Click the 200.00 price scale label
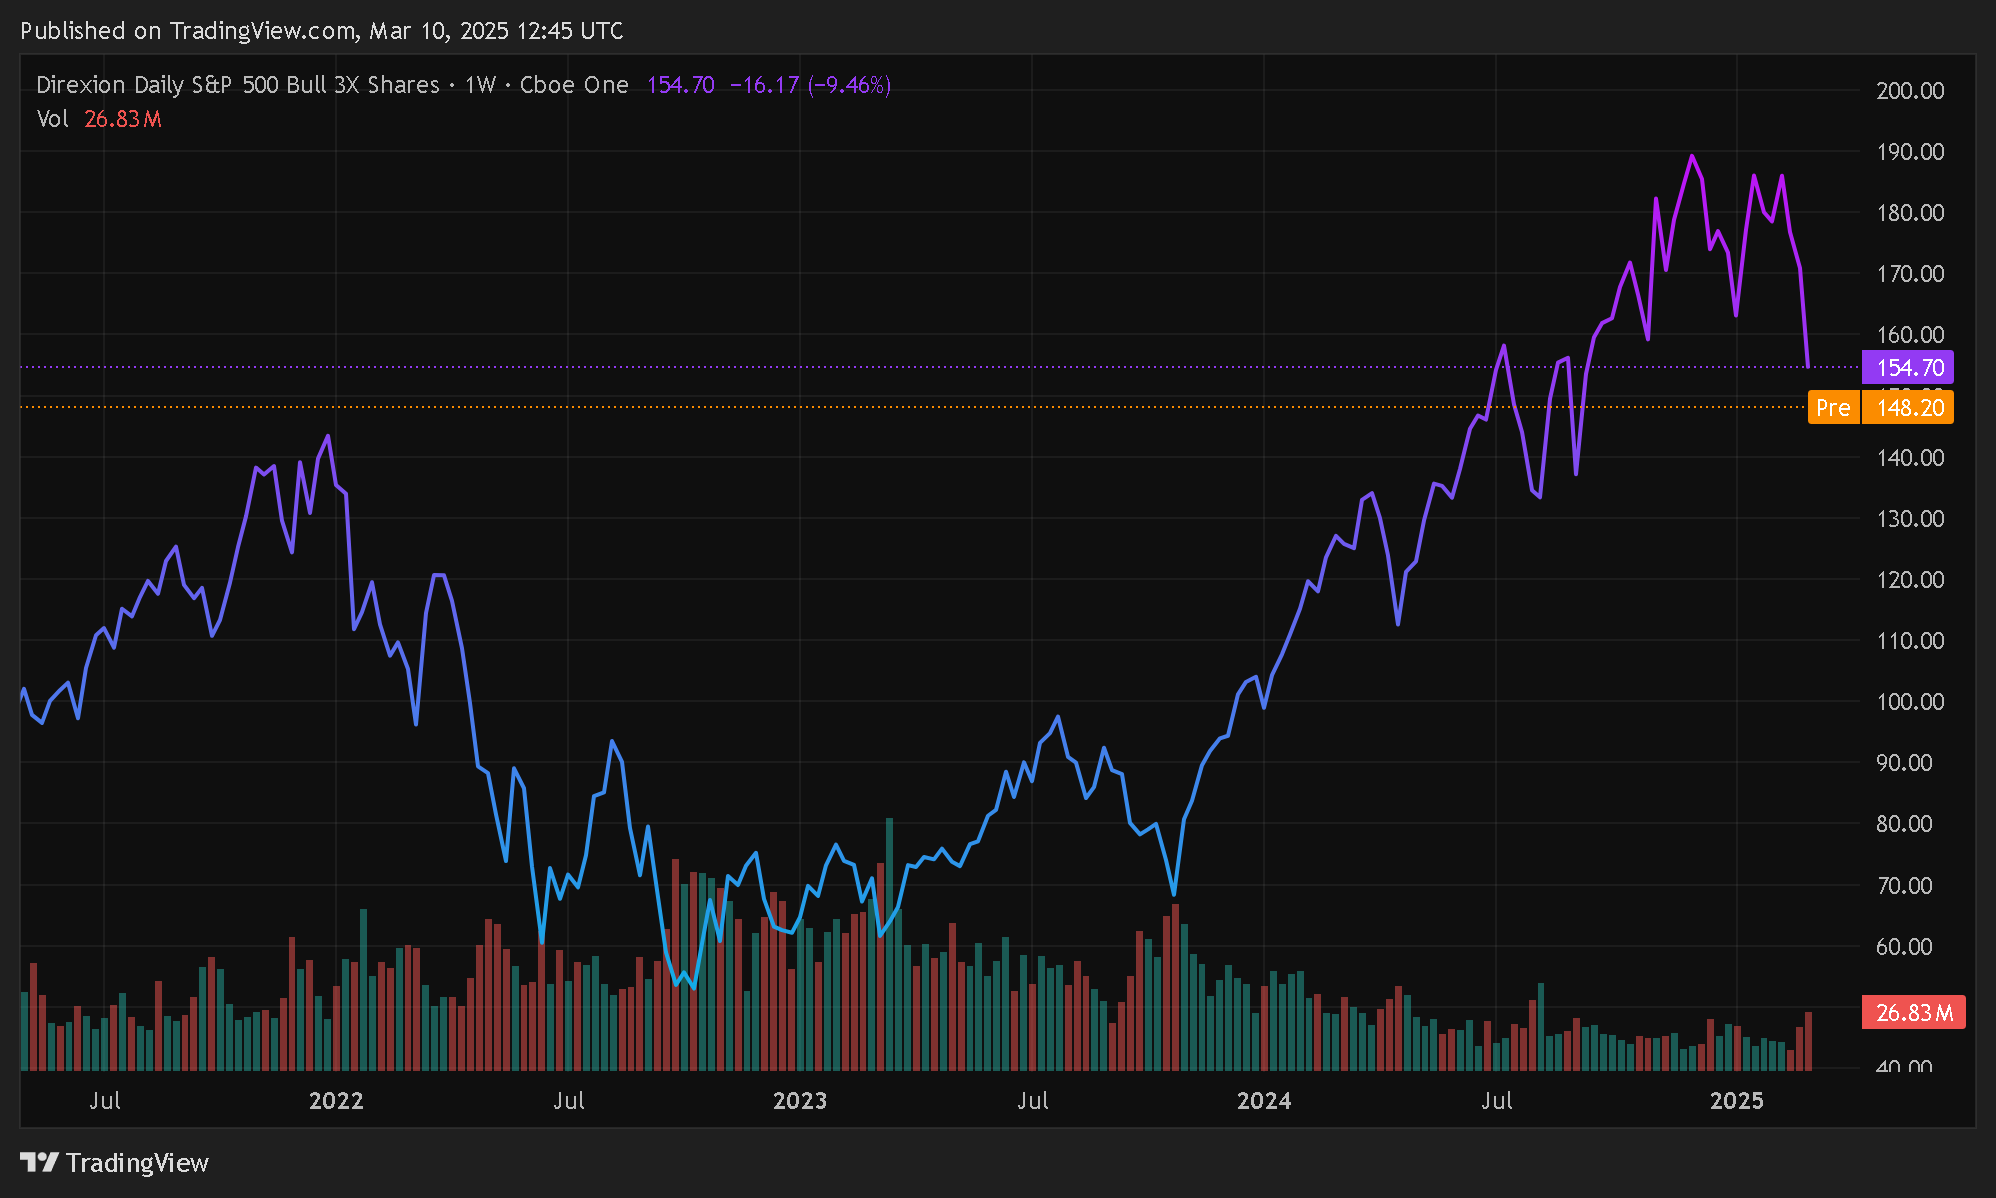Image resolution: width=1996 pixels, height=1198 pixels. click(x=1910, y=91)
